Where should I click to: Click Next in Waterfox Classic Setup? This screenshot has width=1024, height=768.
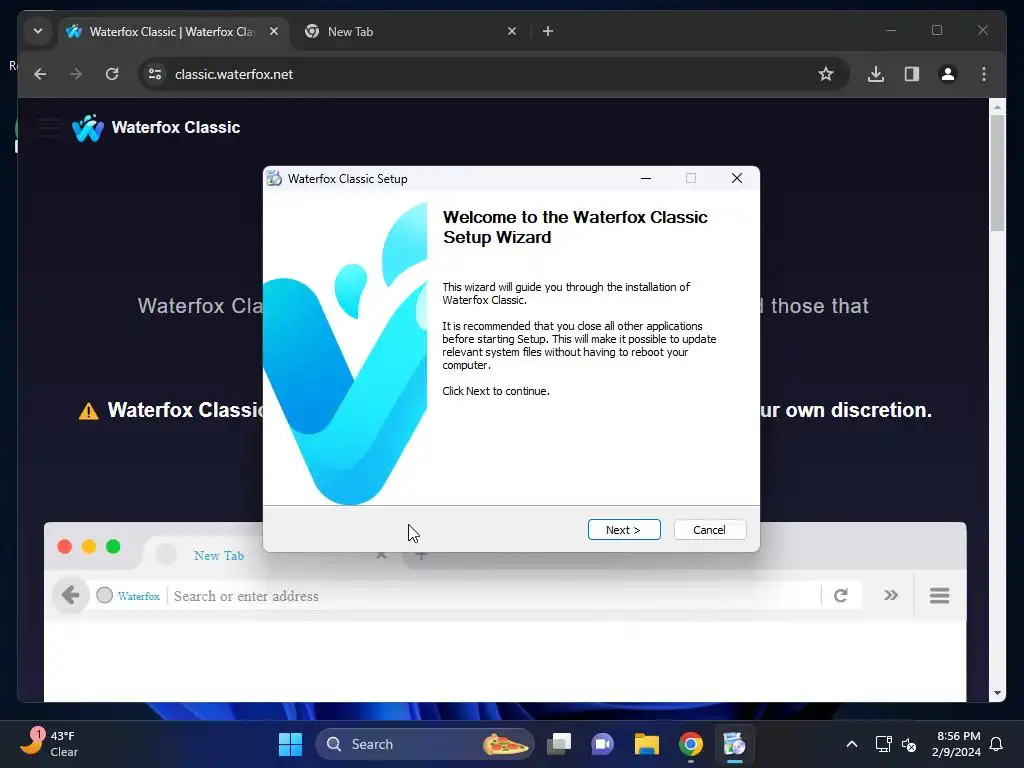click(x=624, y=530)
